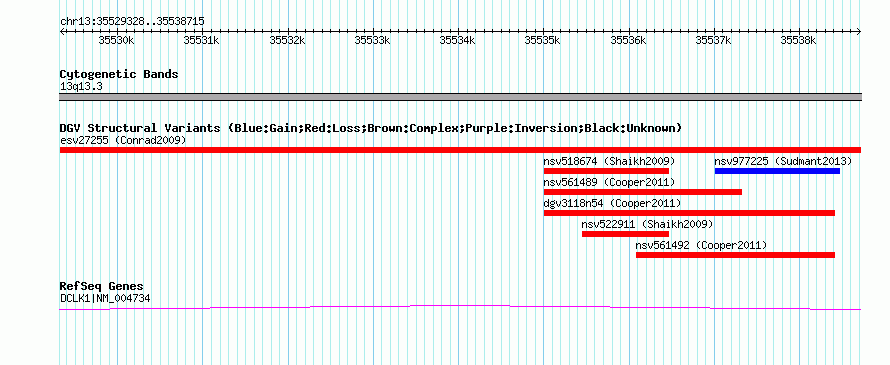Click the esv27255 (Conrad2009) red loss bar

coord(460,150)
